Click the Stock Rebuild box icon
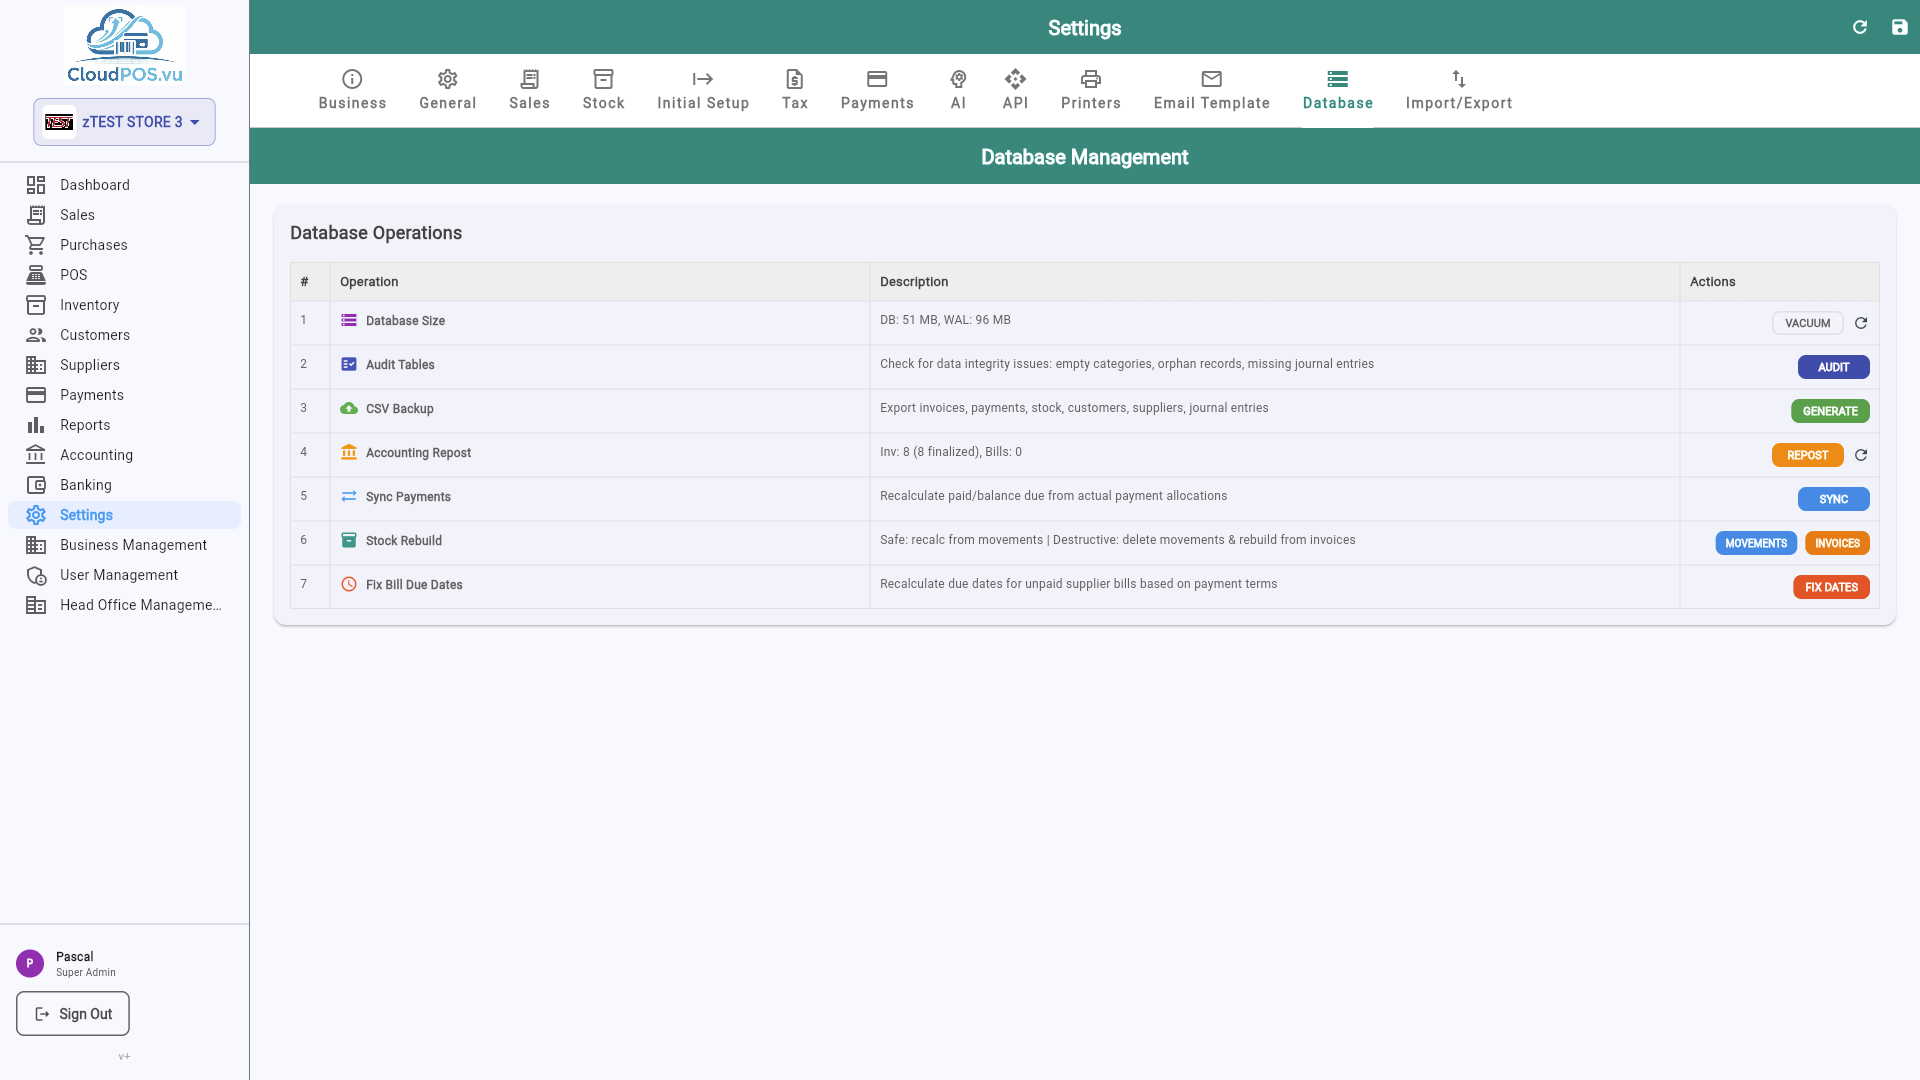The width and height of the screenshot is (1920, 1080). (349, 540)
